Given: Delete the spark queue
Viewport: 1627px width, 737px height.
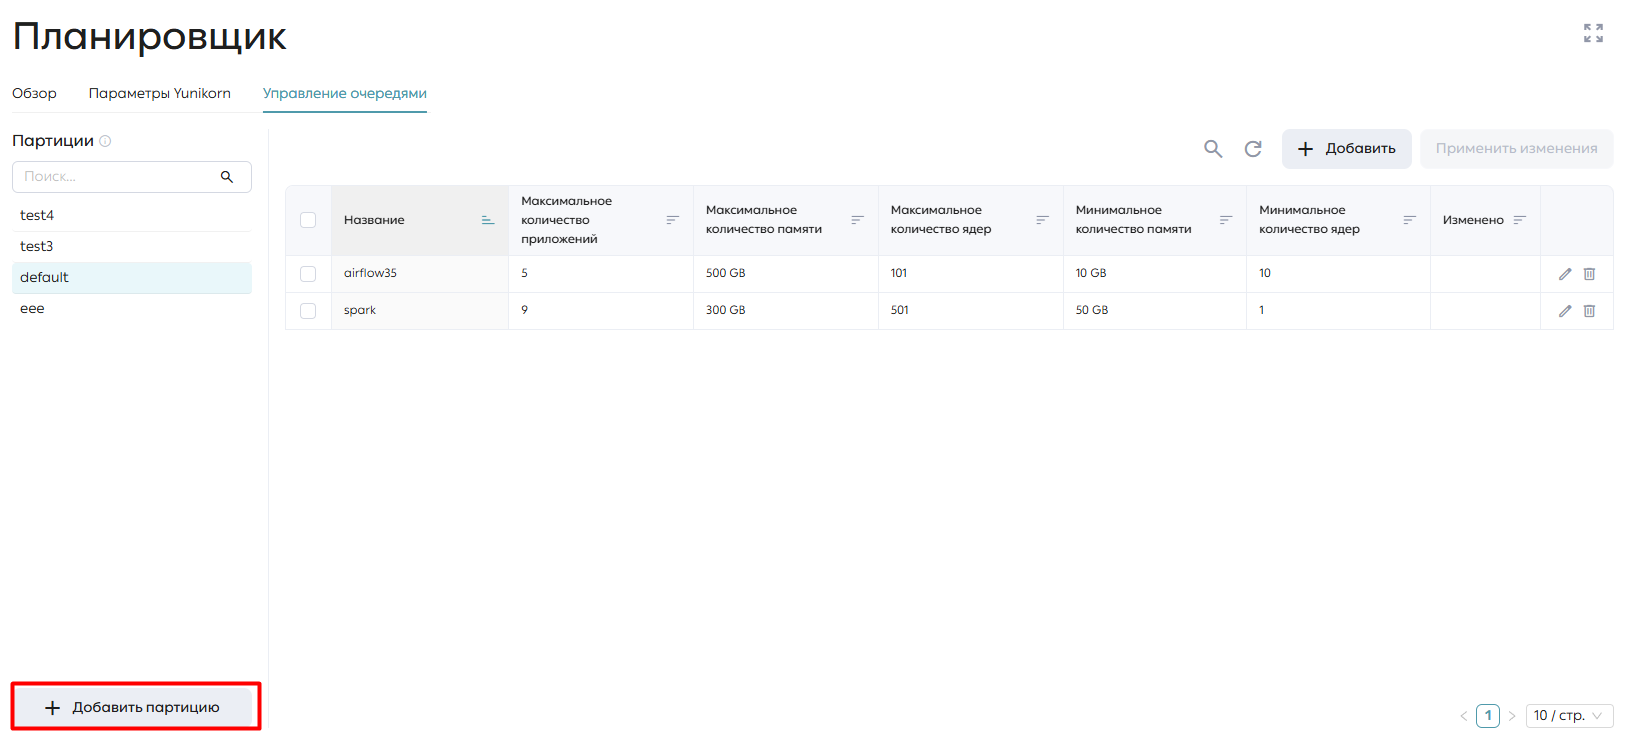Looking at the screenshot, I should (1589, 311).
